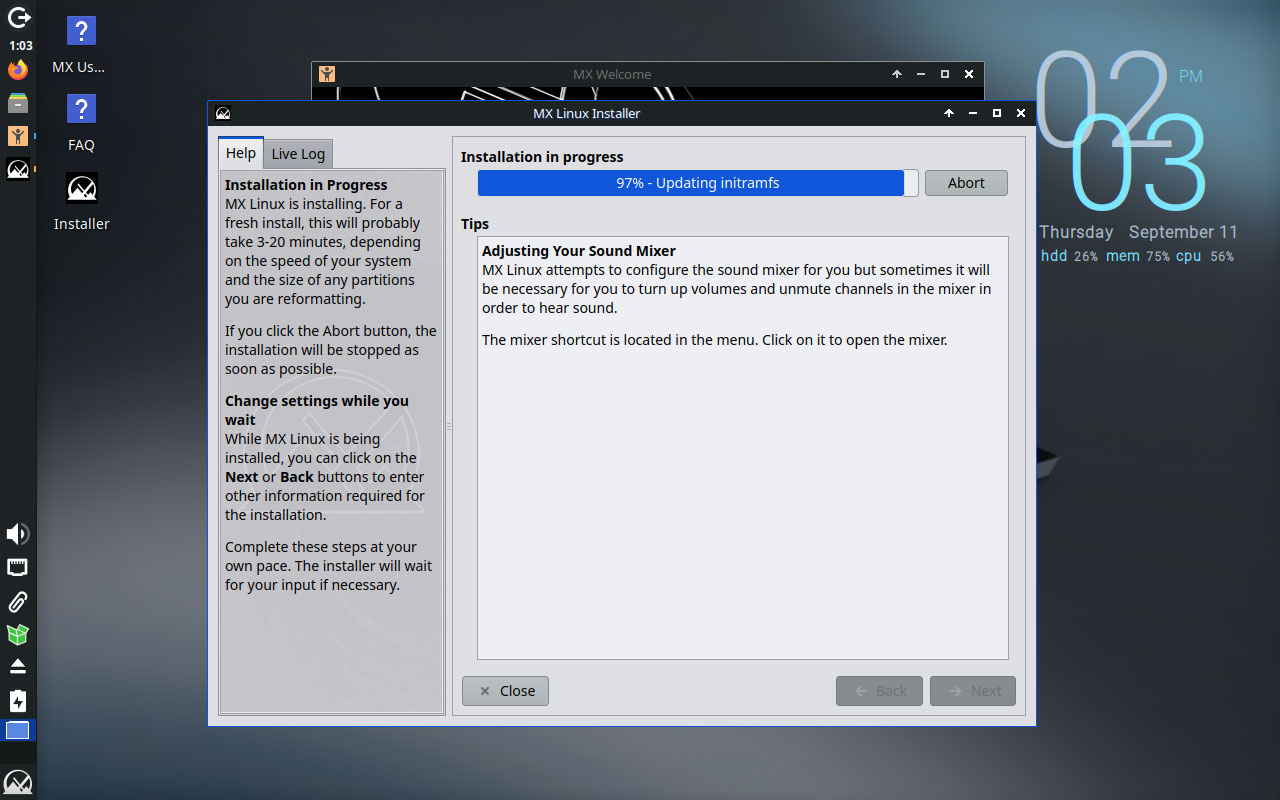Click the 'Installation in progress' heading
1280x800 pixels.
point(542,157)
